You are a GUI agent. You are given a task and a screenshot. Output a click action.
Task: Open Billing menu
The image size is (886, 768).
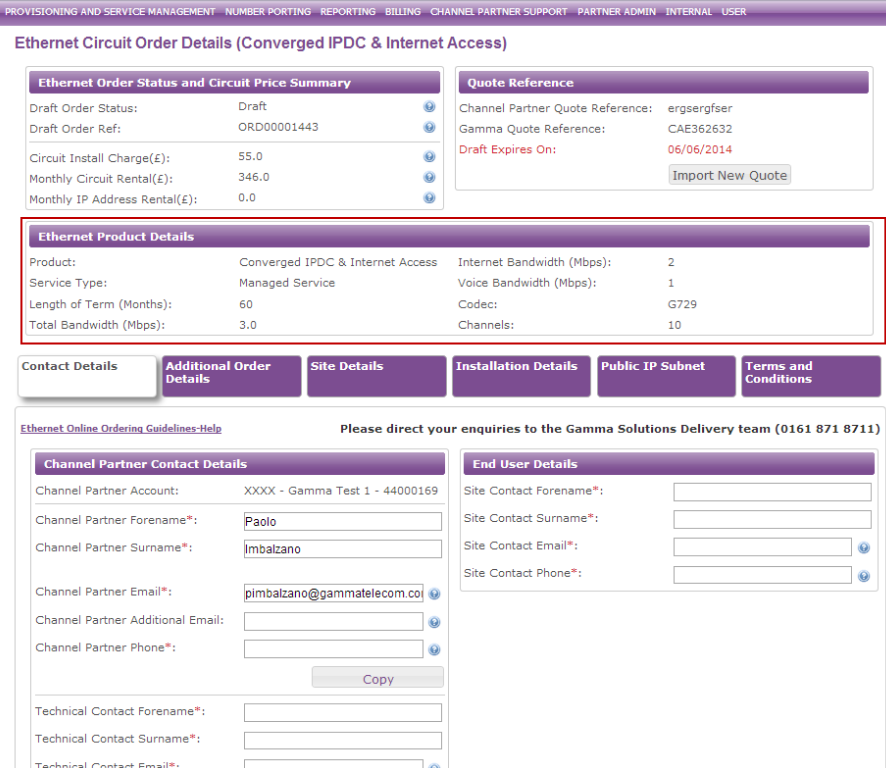tap(403, 11)
